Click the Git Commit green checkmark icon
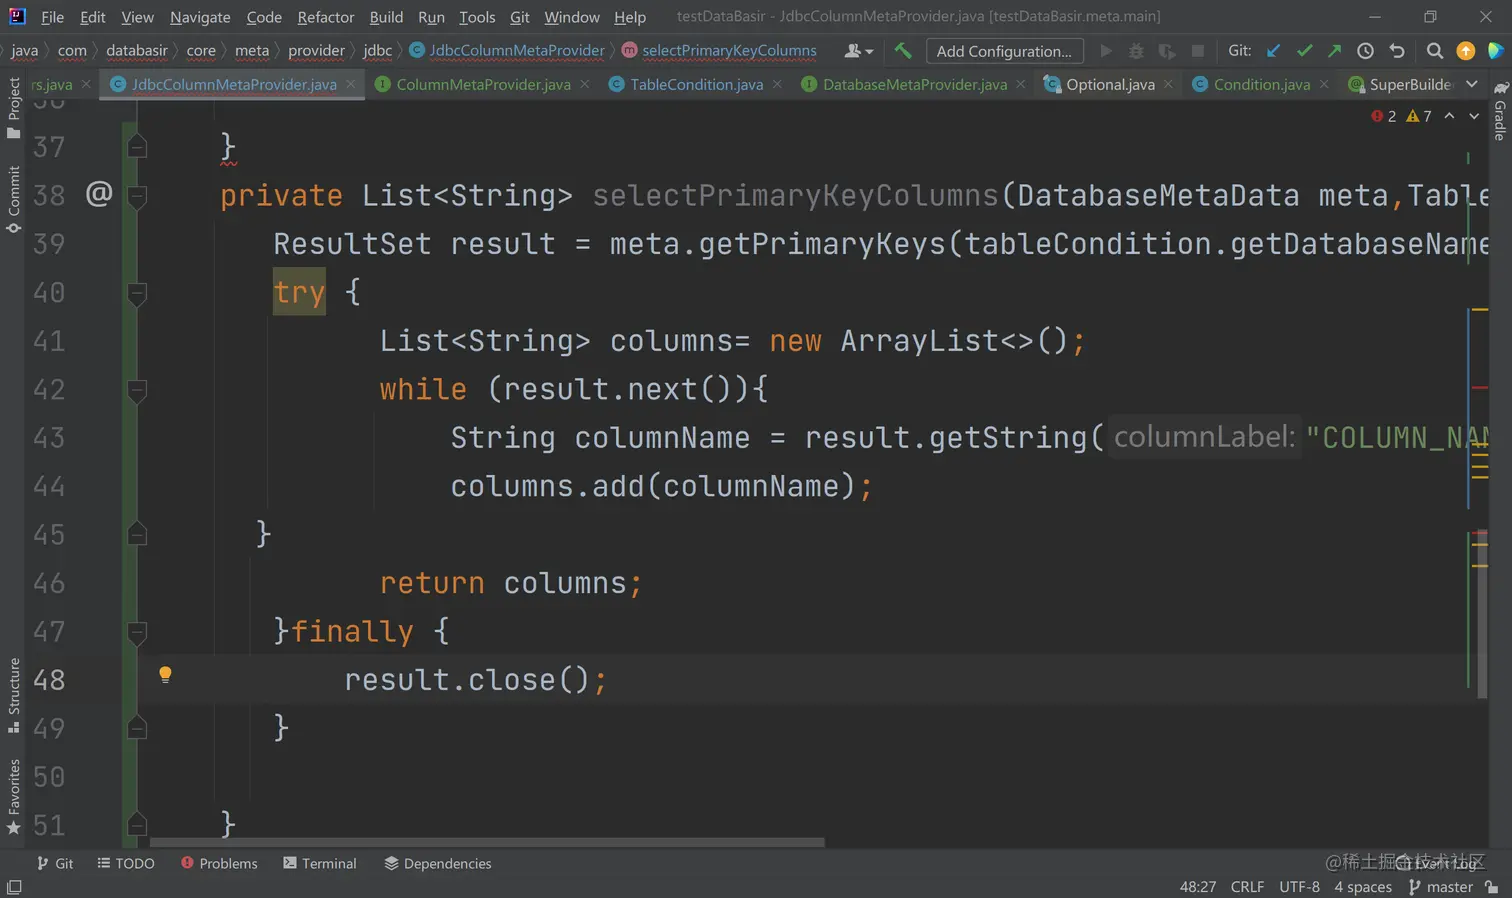 click(x=1304, y=51)
